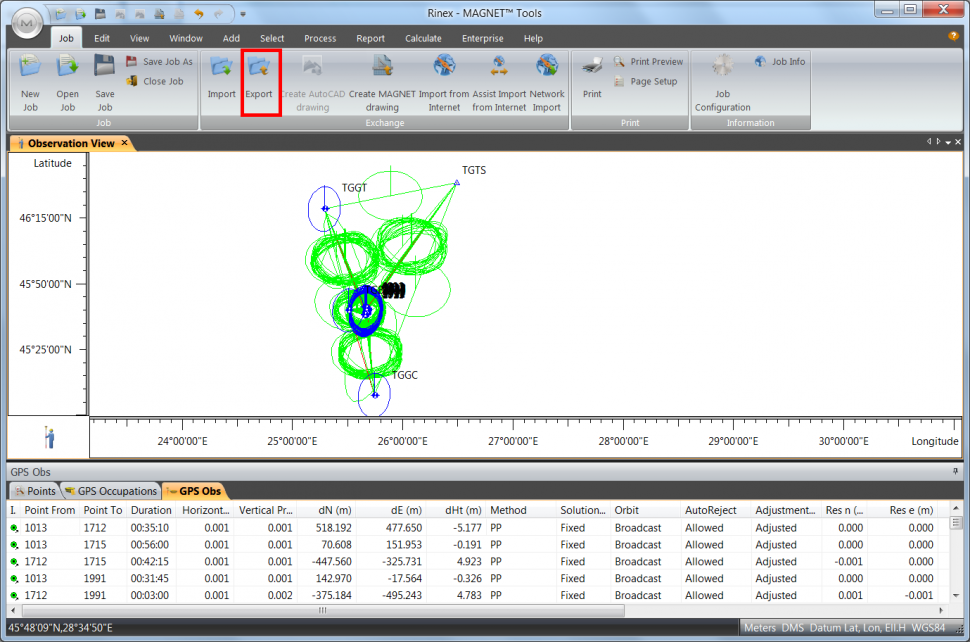Click Create AutoCAD drawing icon
The width and height of the screenshot is (970, 642).
[312, 66]
